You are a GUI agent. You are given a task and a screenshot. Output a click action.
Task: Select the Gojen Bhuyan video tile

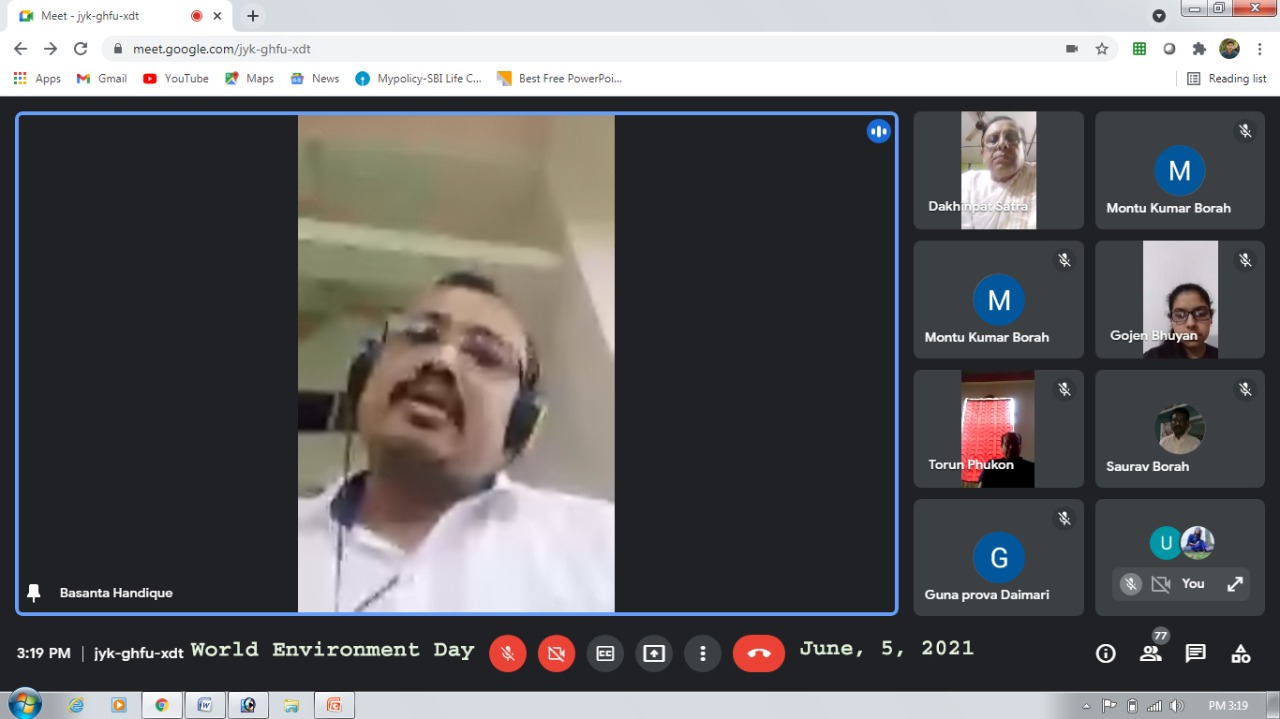(x=1180, y=299)
